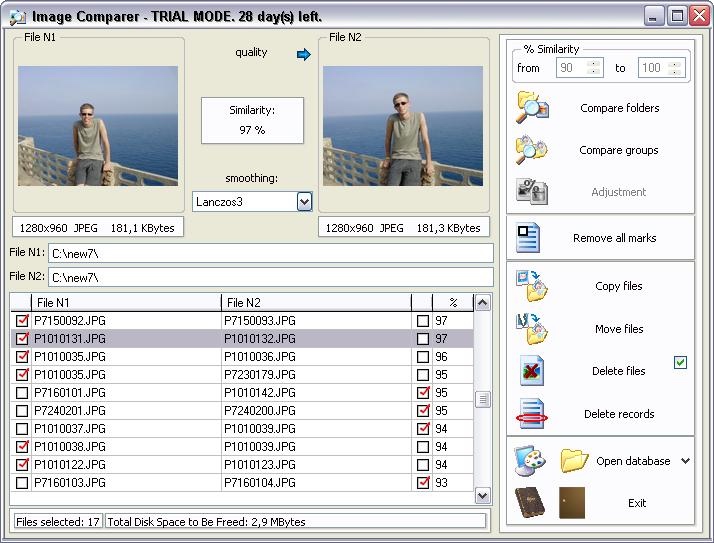Image resolution: width=714 pixels, height=543 pixels.
Task: Click the brown door Exit icon
Action: click(572, 502)
